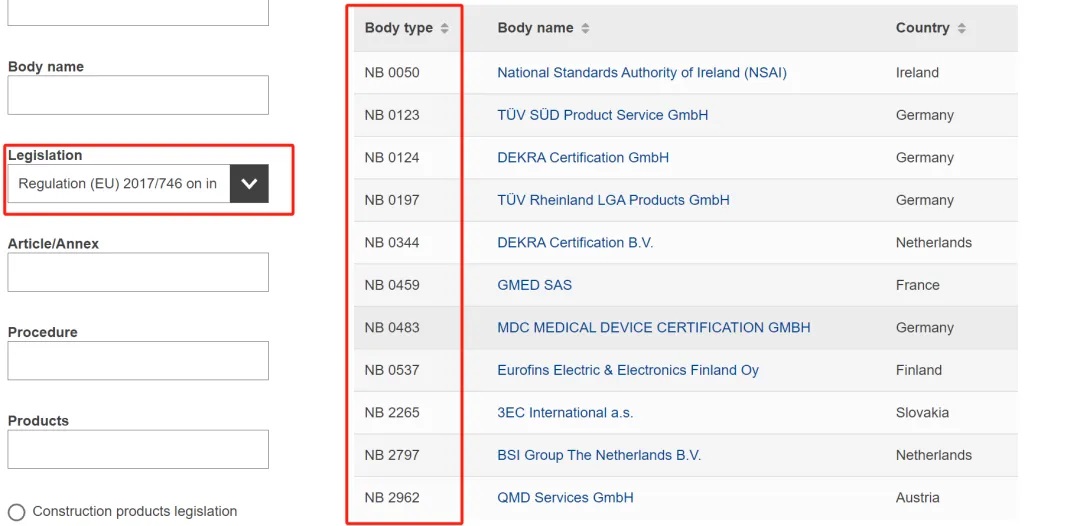
Task: Select the NB 0050 cell
Action: coord(392,72)
